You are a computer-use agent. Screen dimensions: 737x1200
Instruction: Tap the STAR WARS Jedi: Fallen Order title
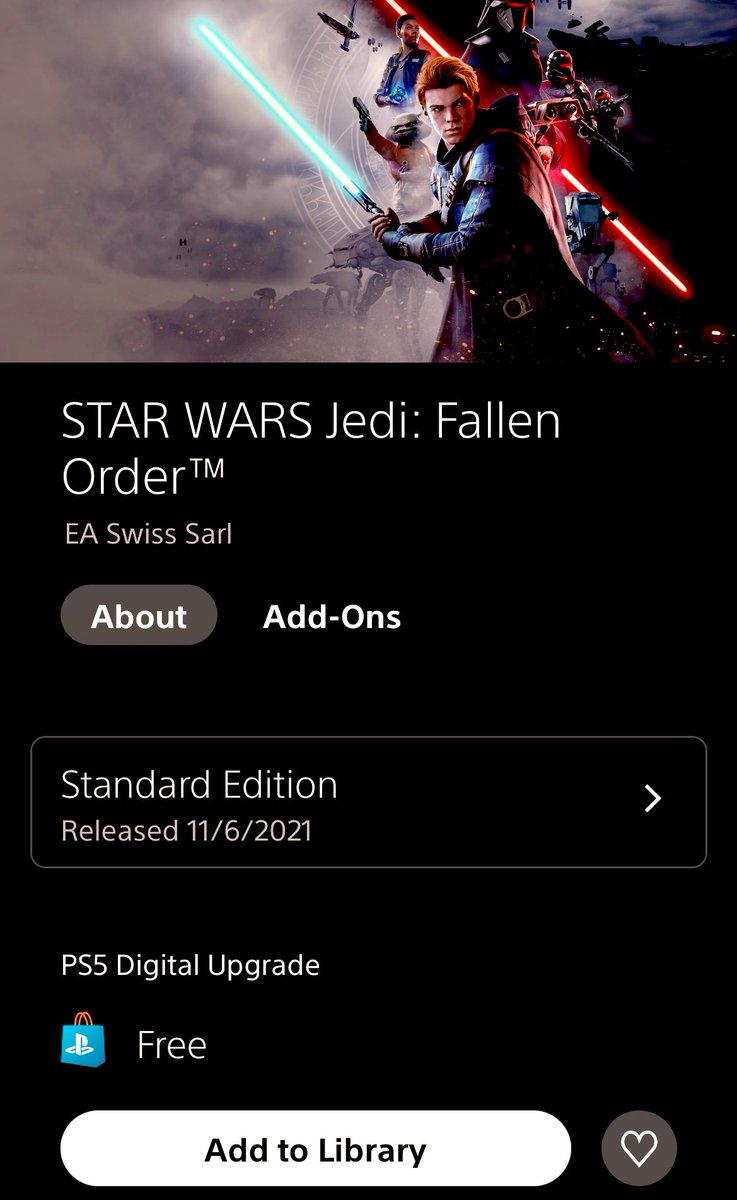click(x=311, y=449)
